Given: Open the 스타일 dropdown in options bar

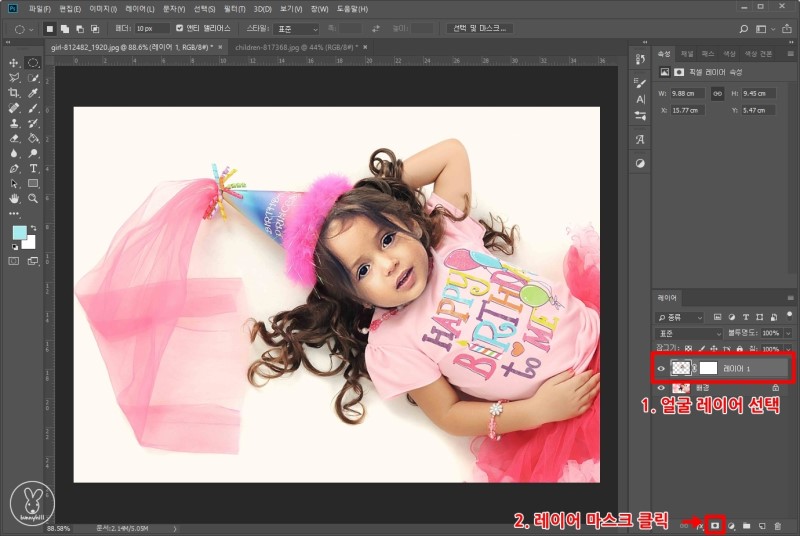Looking at the screenshot, I should pos(296,28).
